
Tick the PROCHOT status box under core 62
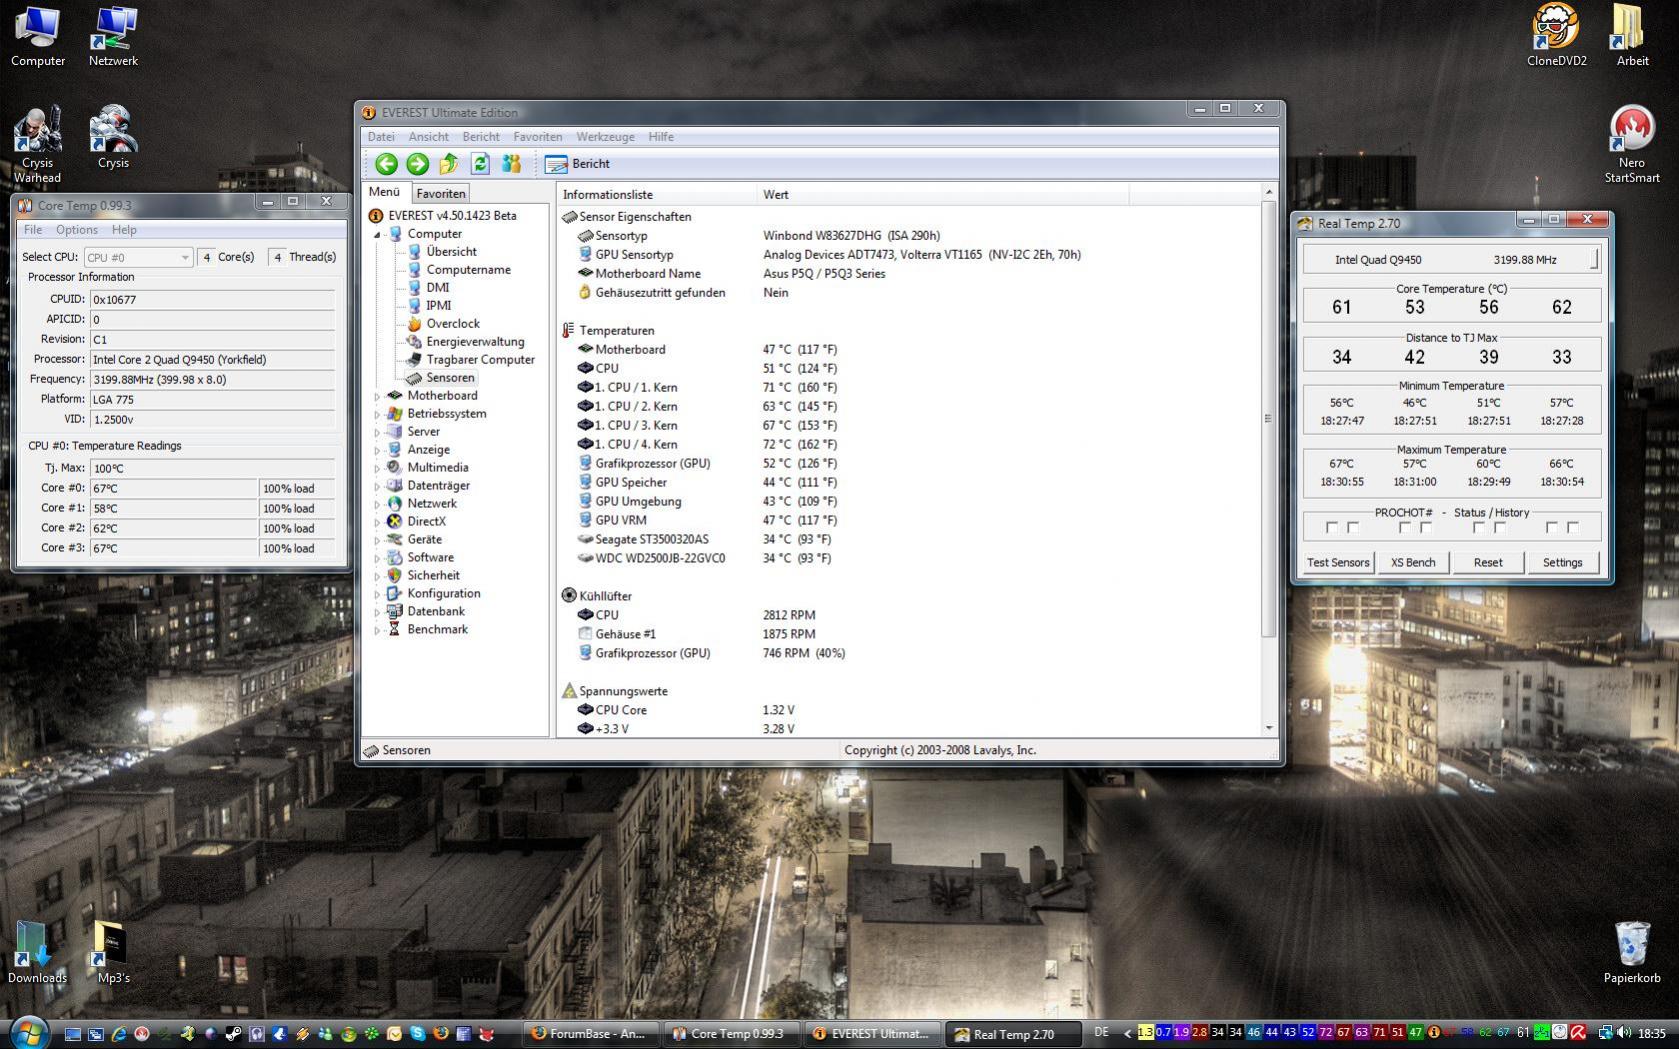point(1551,528)
